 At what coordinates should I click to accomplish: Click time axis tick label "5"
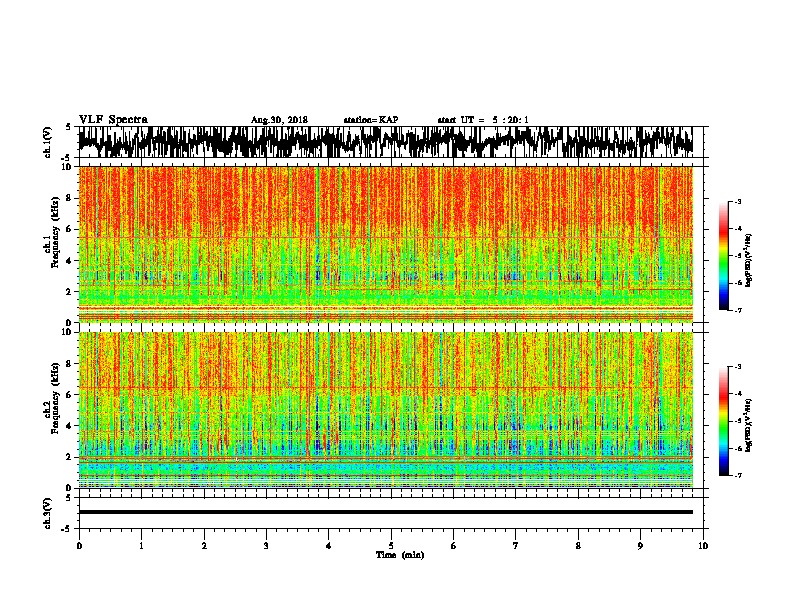pyautogui.click(x=391, y=546)
